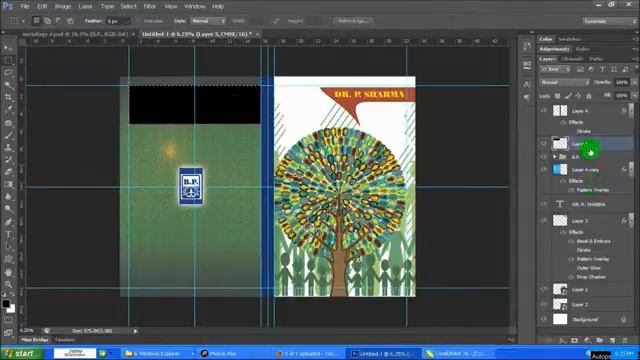Select the Brush tool
Viewport: 640px width, 360px height.
(8, 135)
